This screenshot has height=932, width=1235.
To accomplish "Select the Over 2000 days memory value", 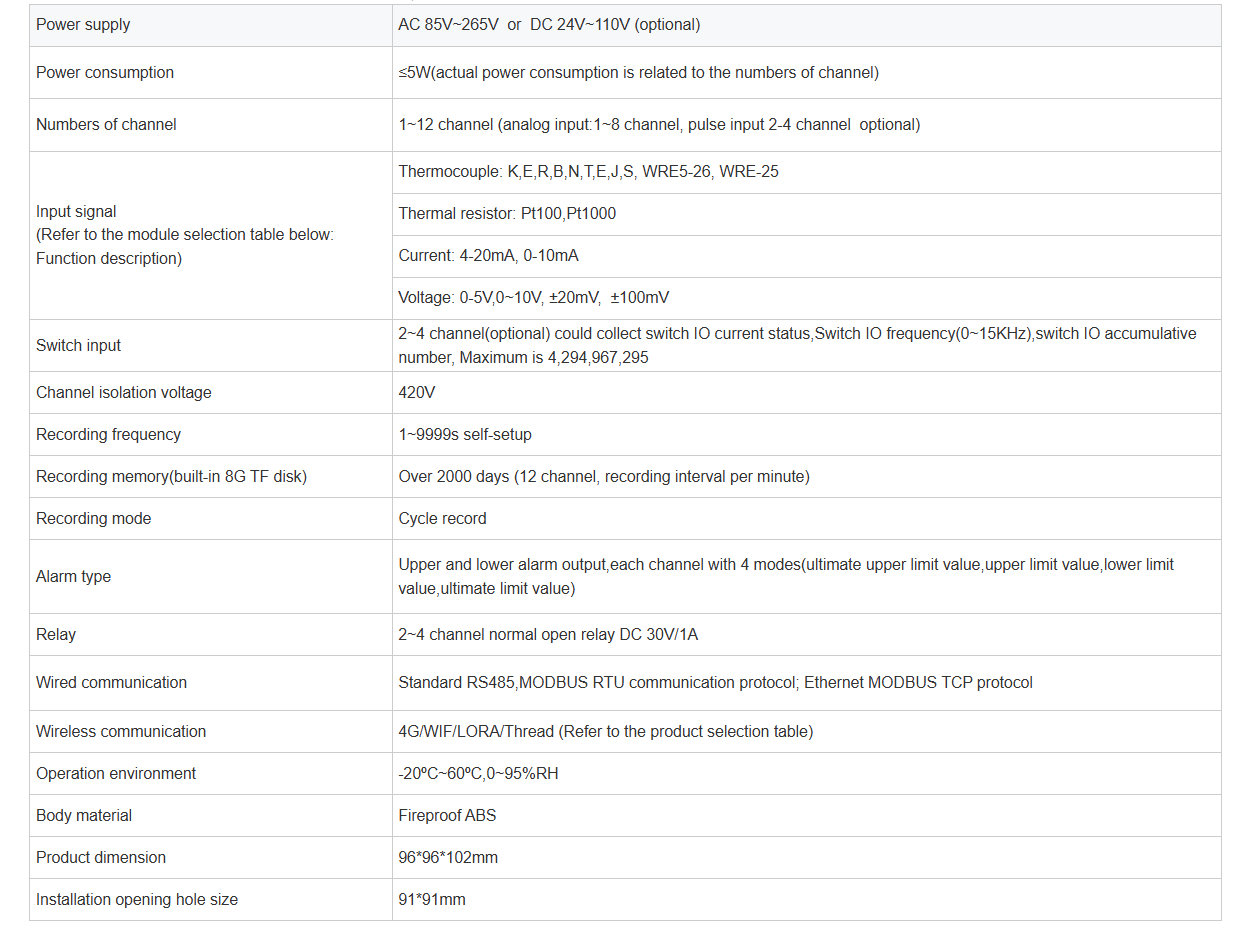I will [604, 477].
